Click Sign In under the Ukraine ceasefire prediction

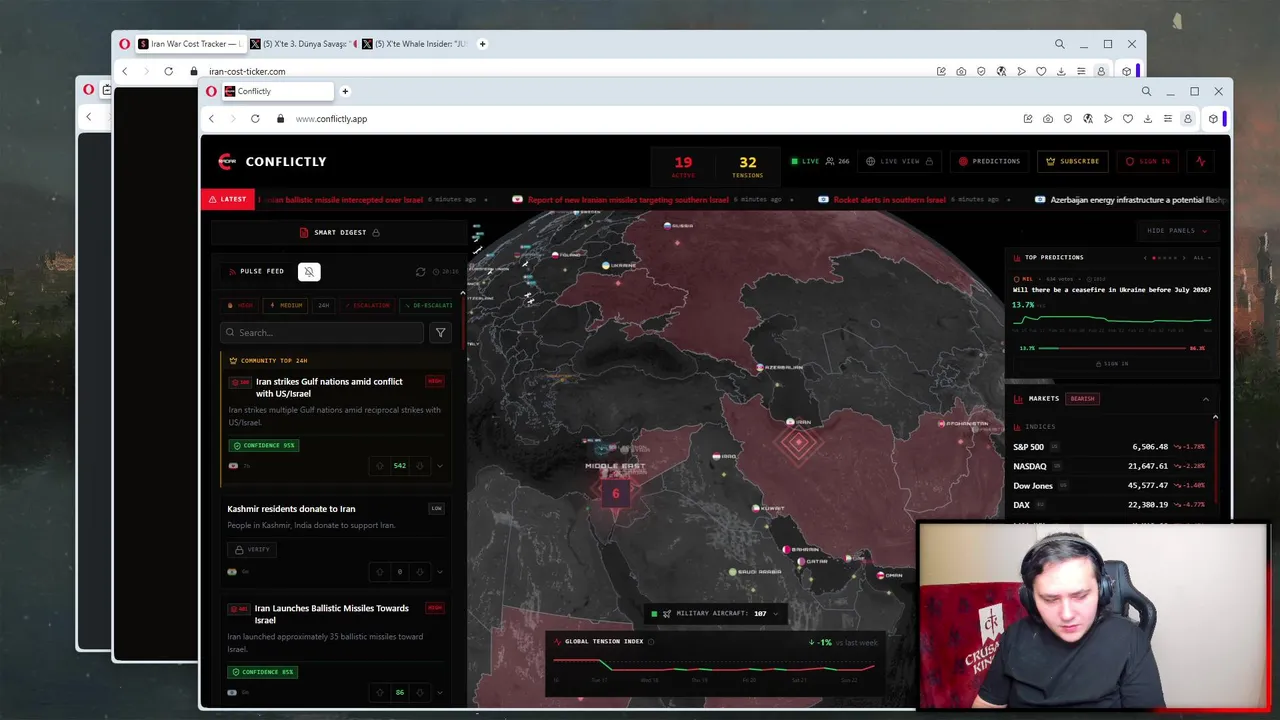1112,364
